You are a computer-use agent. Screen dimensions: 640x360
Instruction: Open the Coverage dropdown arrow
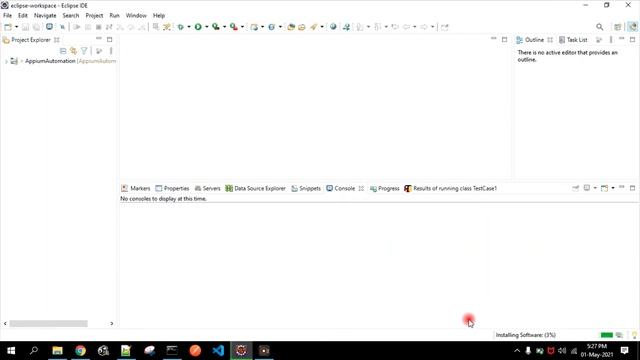224,27
